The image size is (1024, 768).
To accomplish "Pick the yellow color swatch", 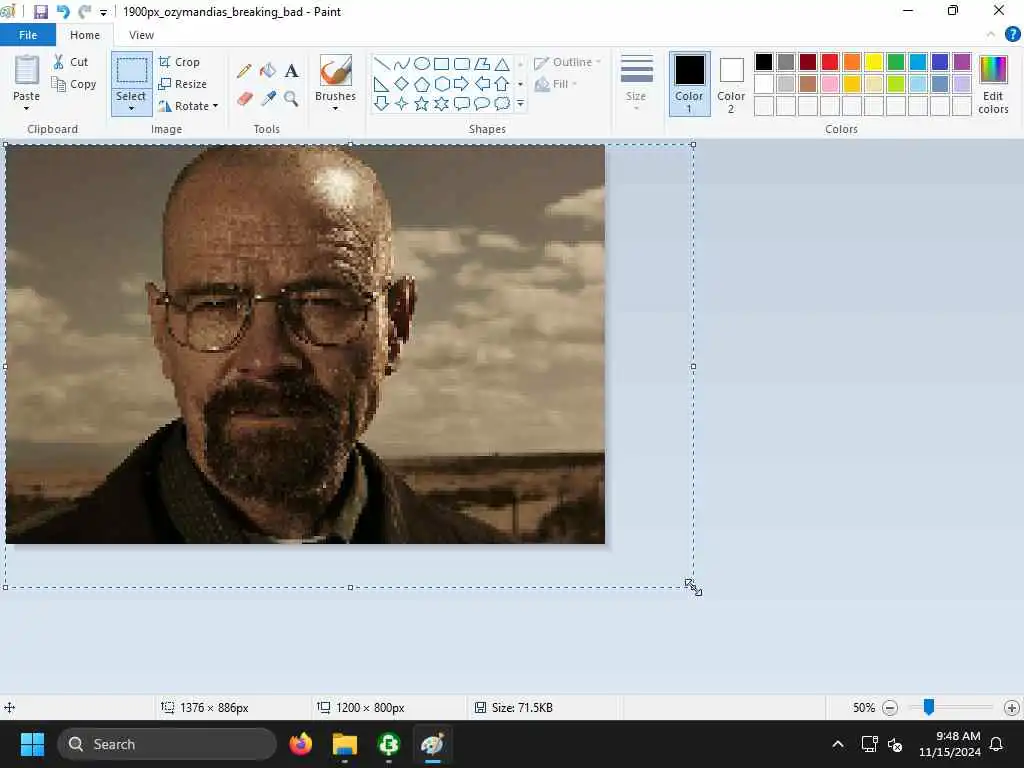I will coord(874,62).
